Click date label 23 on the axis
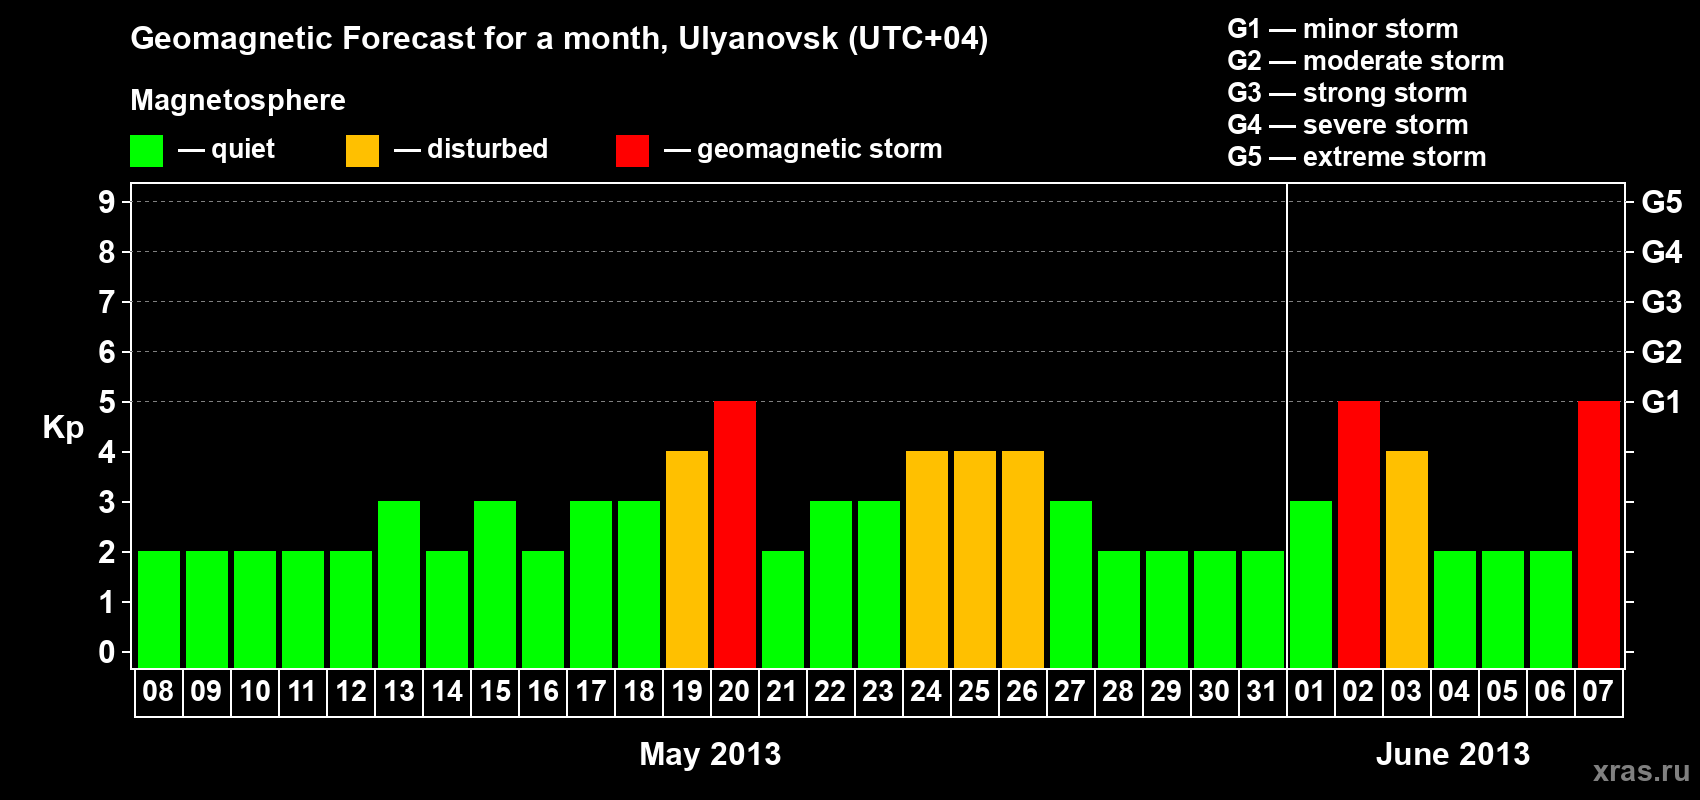Screen dimensions: 1700x800 tap(878, 691)
